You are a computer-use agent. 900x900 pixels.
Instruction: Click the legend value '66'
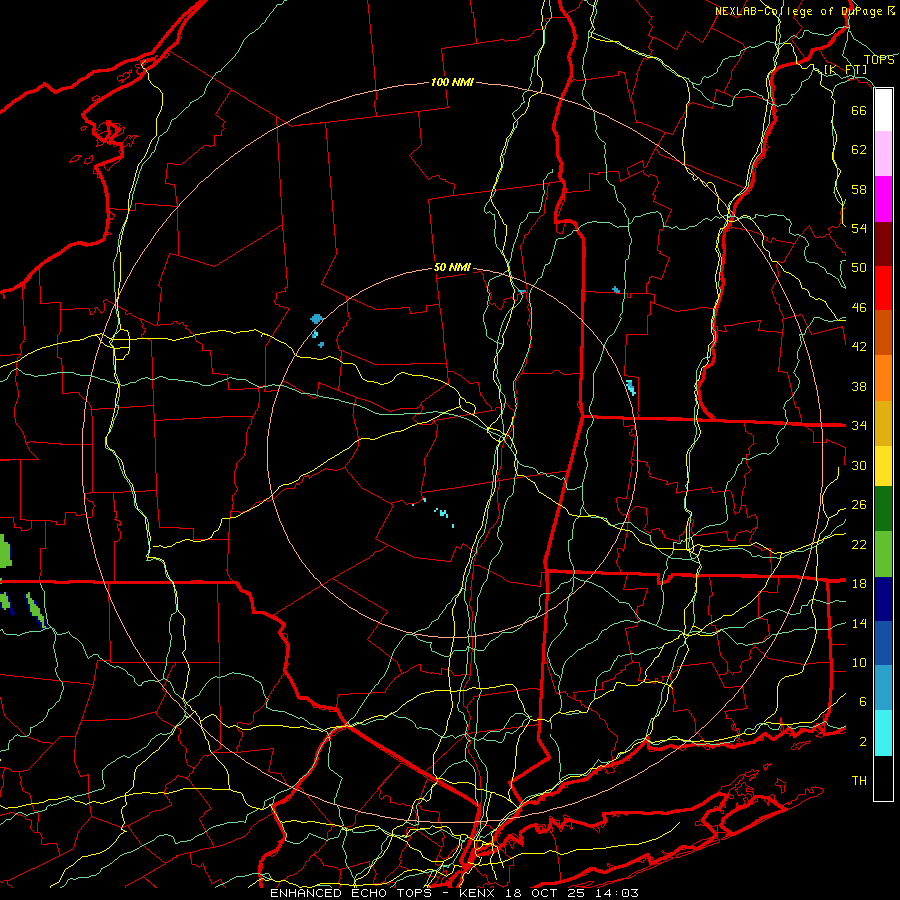coord(859,110)
